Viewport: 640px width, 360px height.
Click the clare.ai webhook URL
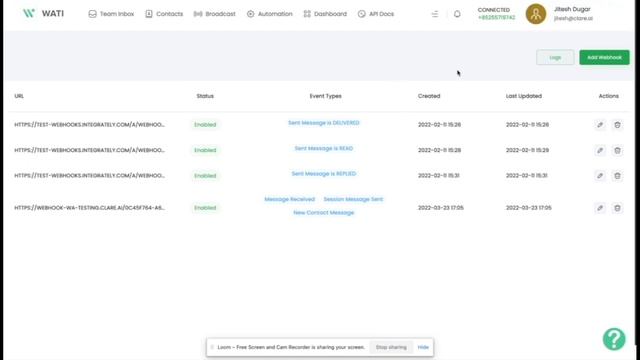click(89, 208)
